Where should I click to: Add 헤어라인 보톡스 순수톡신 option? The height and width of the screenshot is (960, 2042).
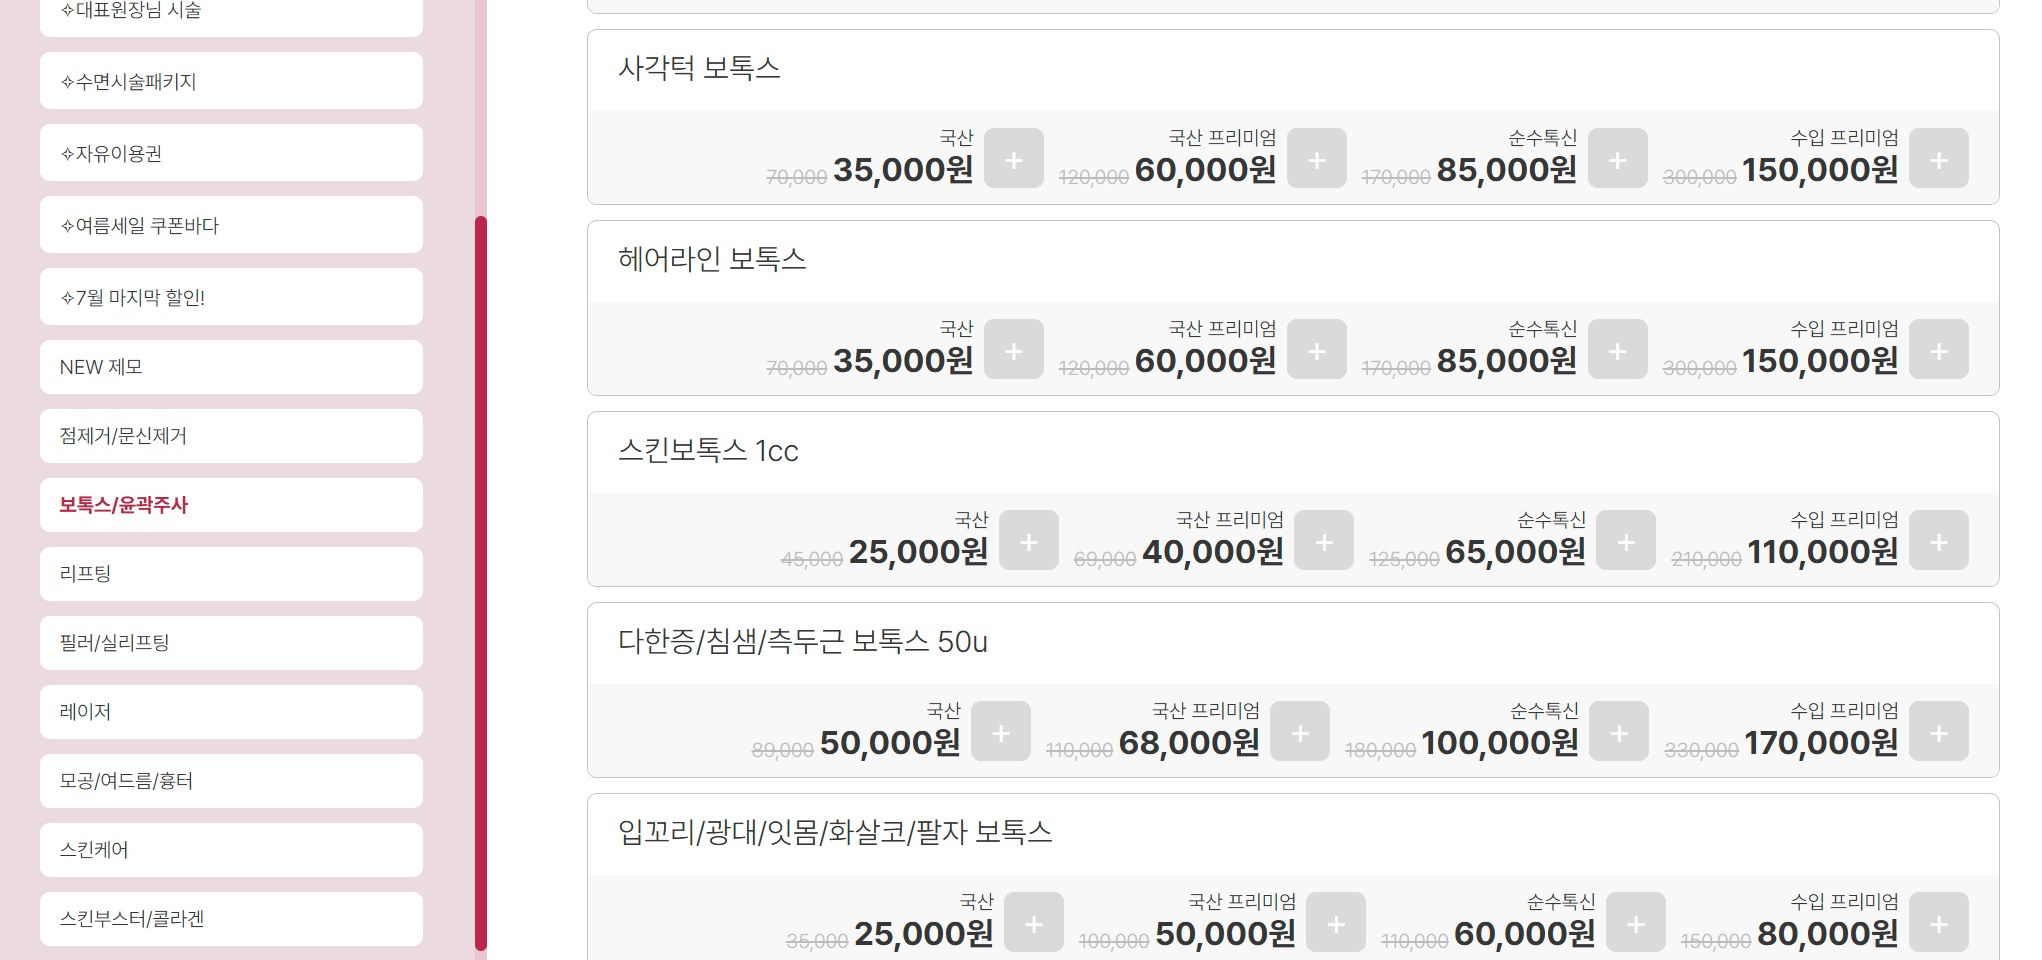[1617, 350]
